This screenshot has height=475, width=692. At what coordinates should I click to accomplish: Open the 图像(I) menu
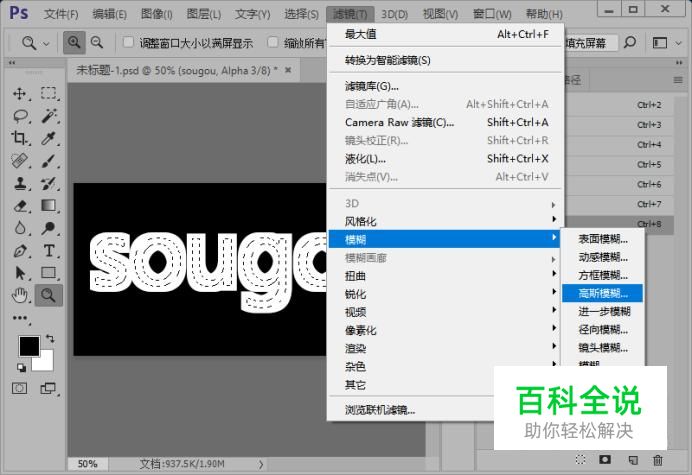pos(157,14)
